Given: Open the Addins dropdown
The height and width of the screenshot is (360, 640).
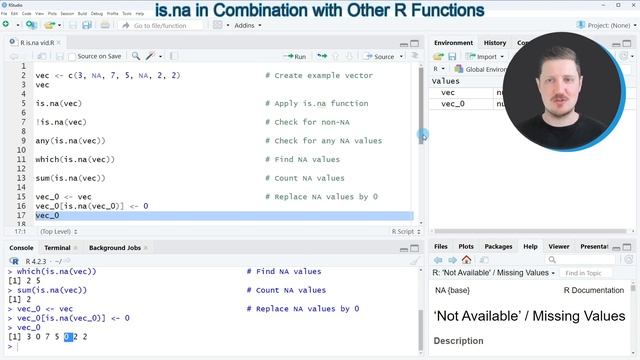Looking at the screenshot, I should click(x=247, y=25).
